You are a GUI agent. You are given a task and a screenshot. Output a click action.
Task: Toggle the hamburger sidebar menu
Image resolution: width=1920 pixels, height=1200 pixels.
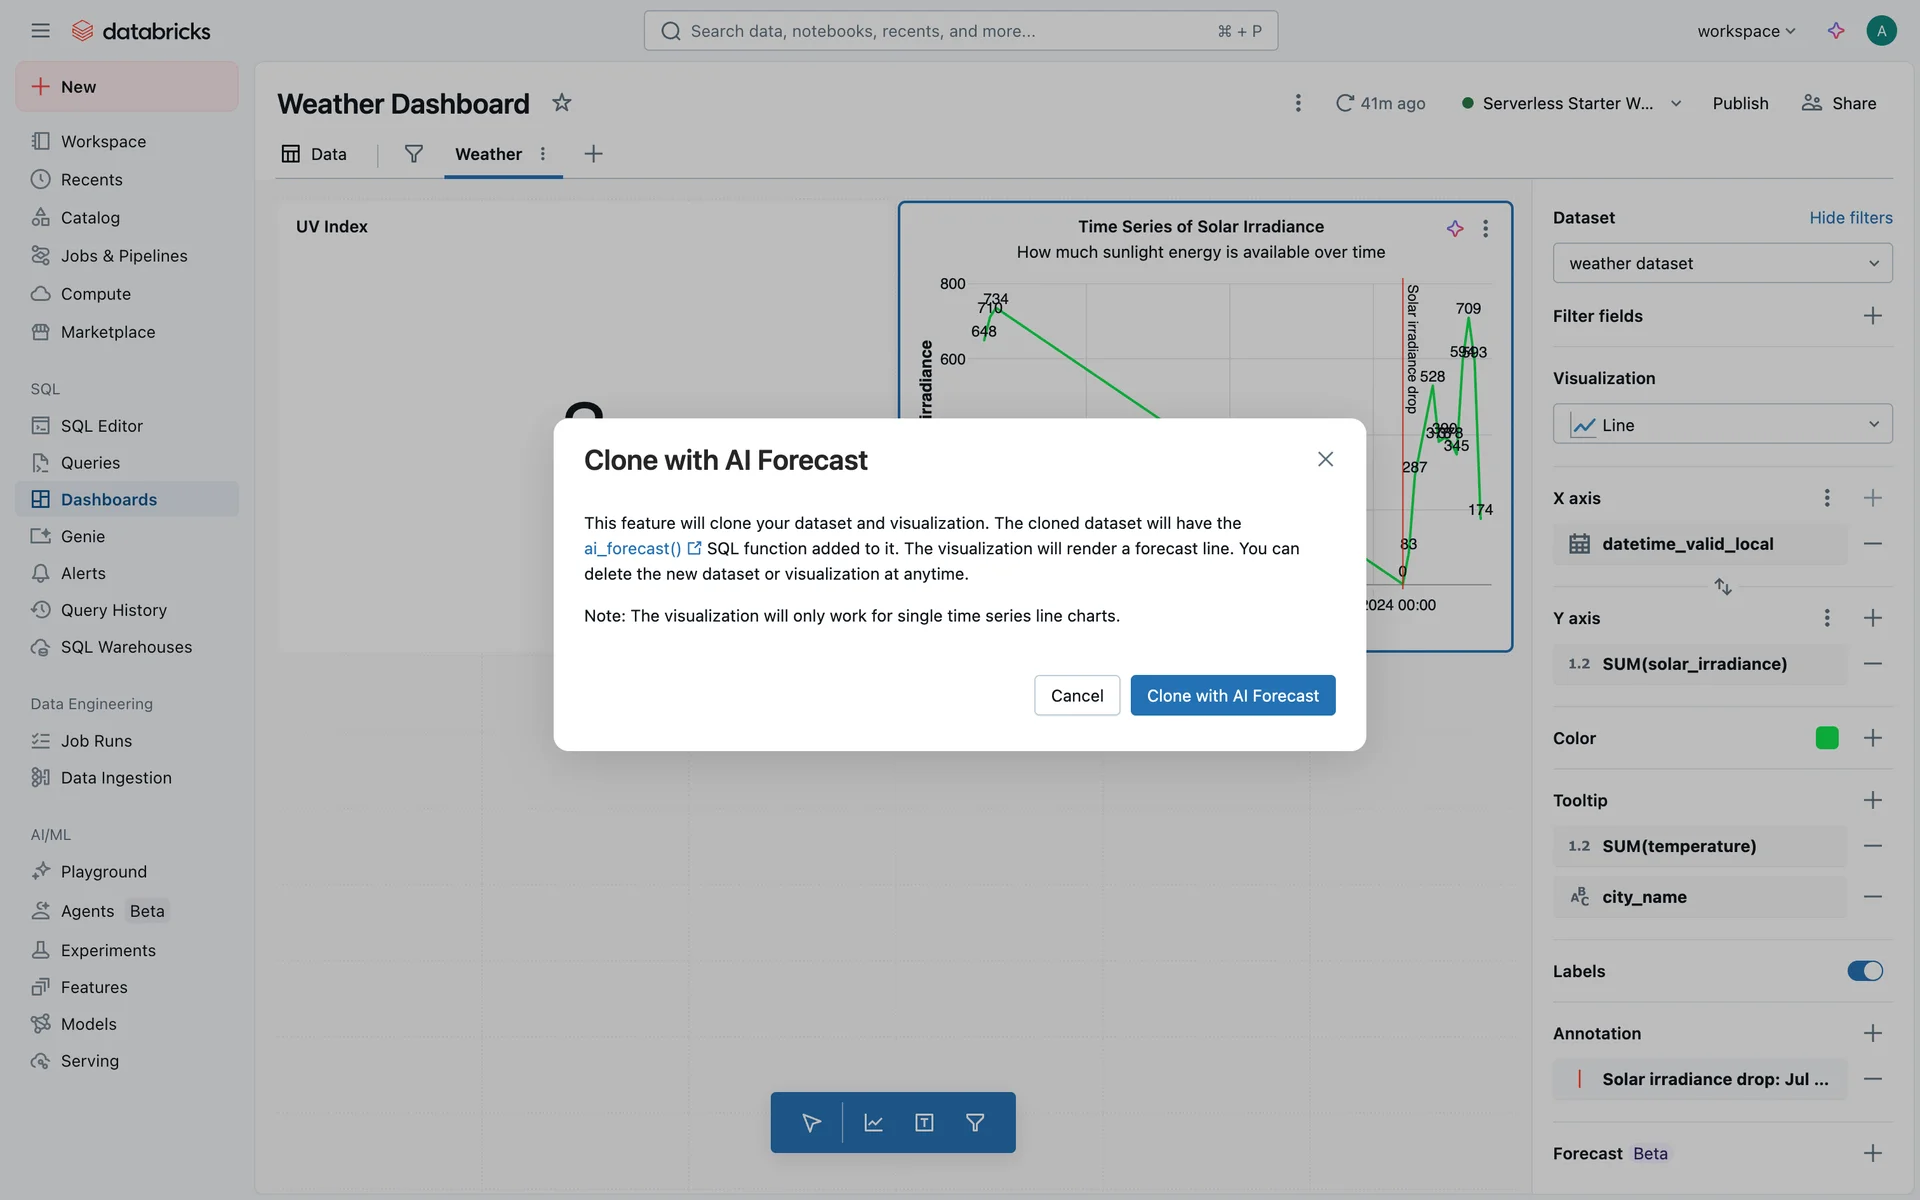(40, 31)
